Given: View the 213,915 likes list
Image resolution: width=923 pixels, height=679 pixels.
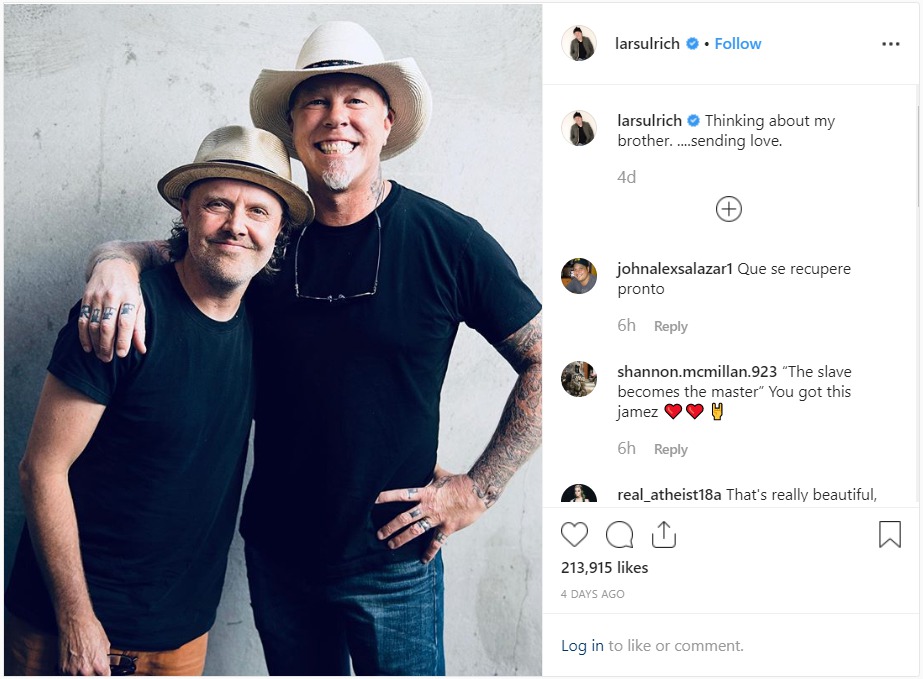Looking at the screenshot, I should [x=604, y=568].
